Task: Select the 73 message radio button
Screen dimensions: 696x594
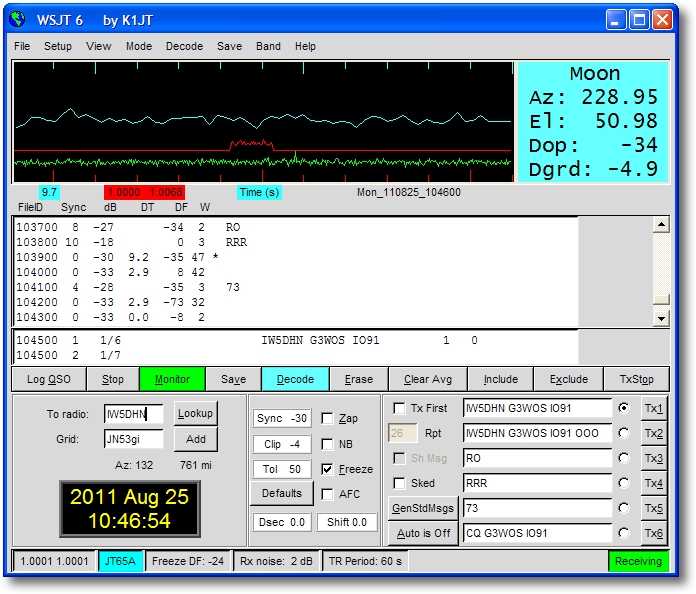Action: 624,508
